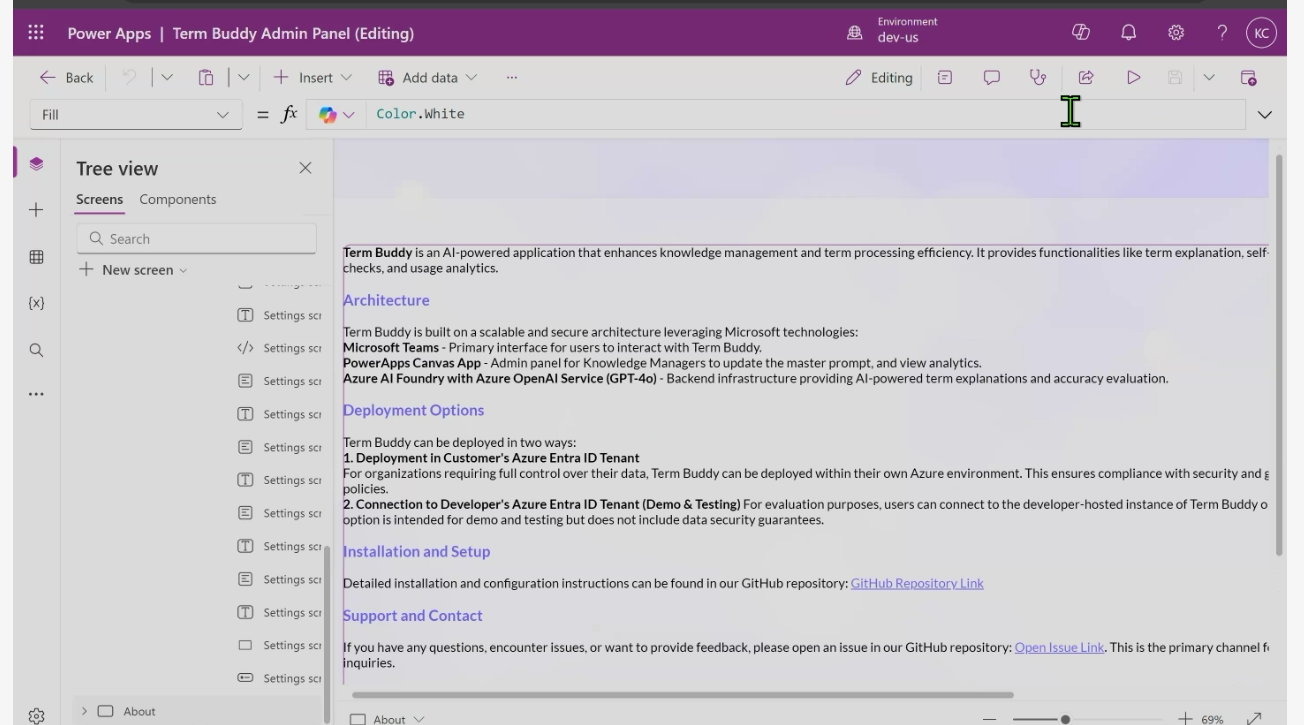This screenshot has height=725, width=1304.
Task: Click the fx formula icon
Action: click(x=289, y=114)
